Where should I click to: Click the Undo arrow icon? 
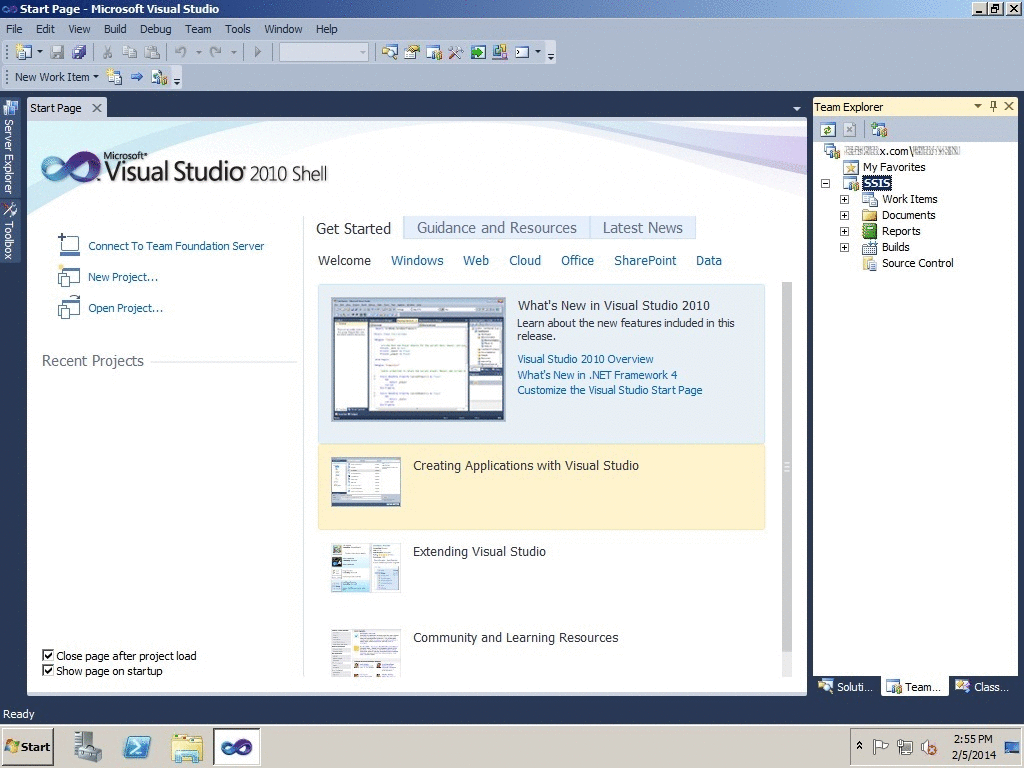tap(181, 52)
